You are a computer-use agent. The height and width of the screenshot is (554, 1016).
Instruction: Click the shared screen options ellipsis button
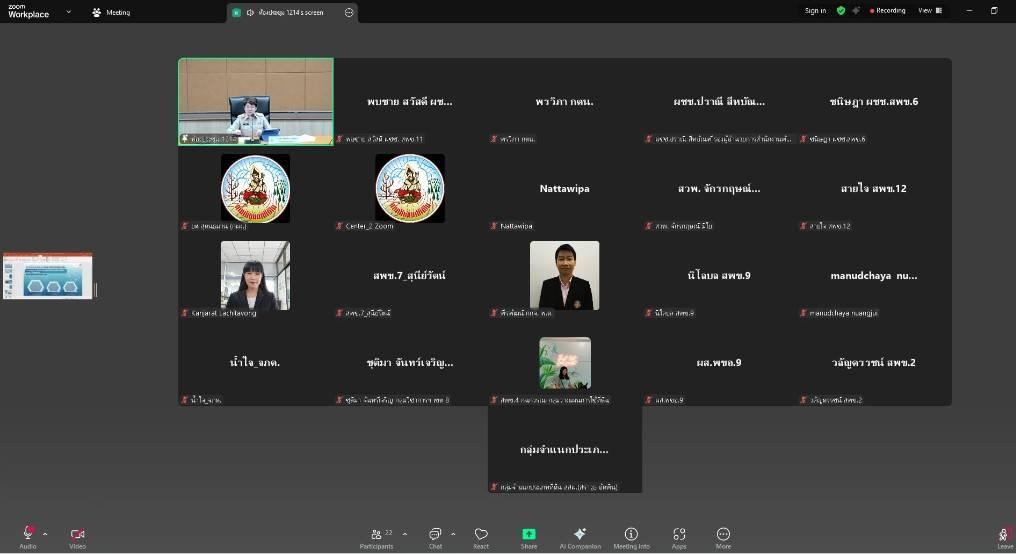point(349,13)
